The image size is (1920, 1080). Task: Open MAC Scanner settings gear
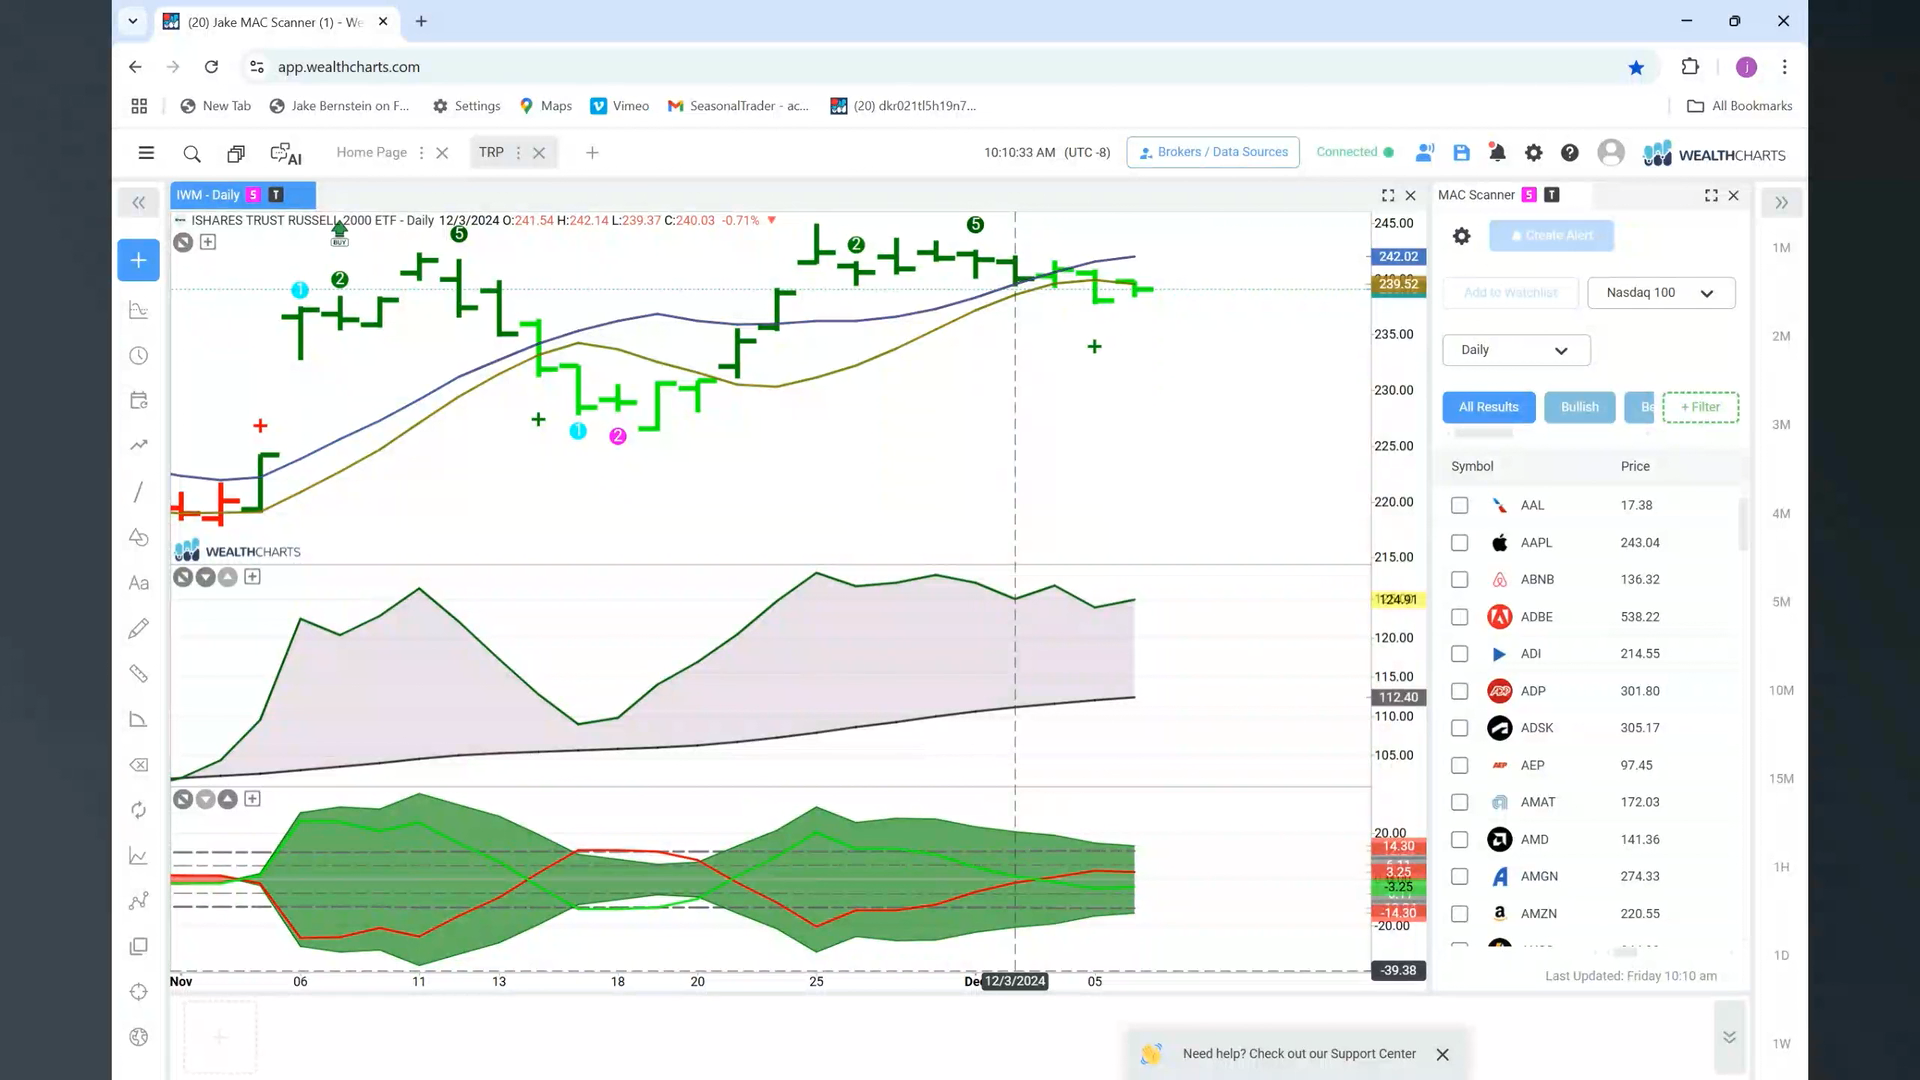(x=1461, y=236)
